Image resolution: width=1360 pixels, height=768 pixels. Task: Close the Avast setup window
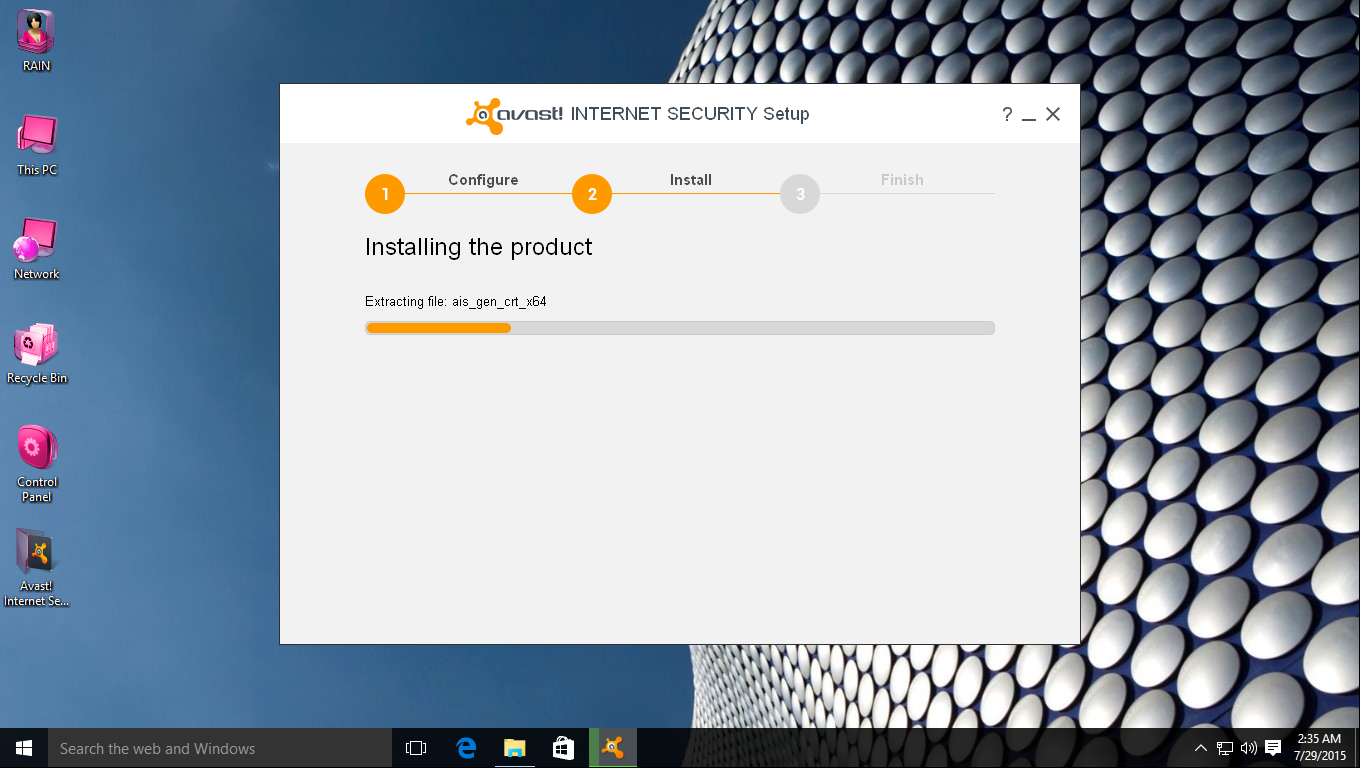1053,115
